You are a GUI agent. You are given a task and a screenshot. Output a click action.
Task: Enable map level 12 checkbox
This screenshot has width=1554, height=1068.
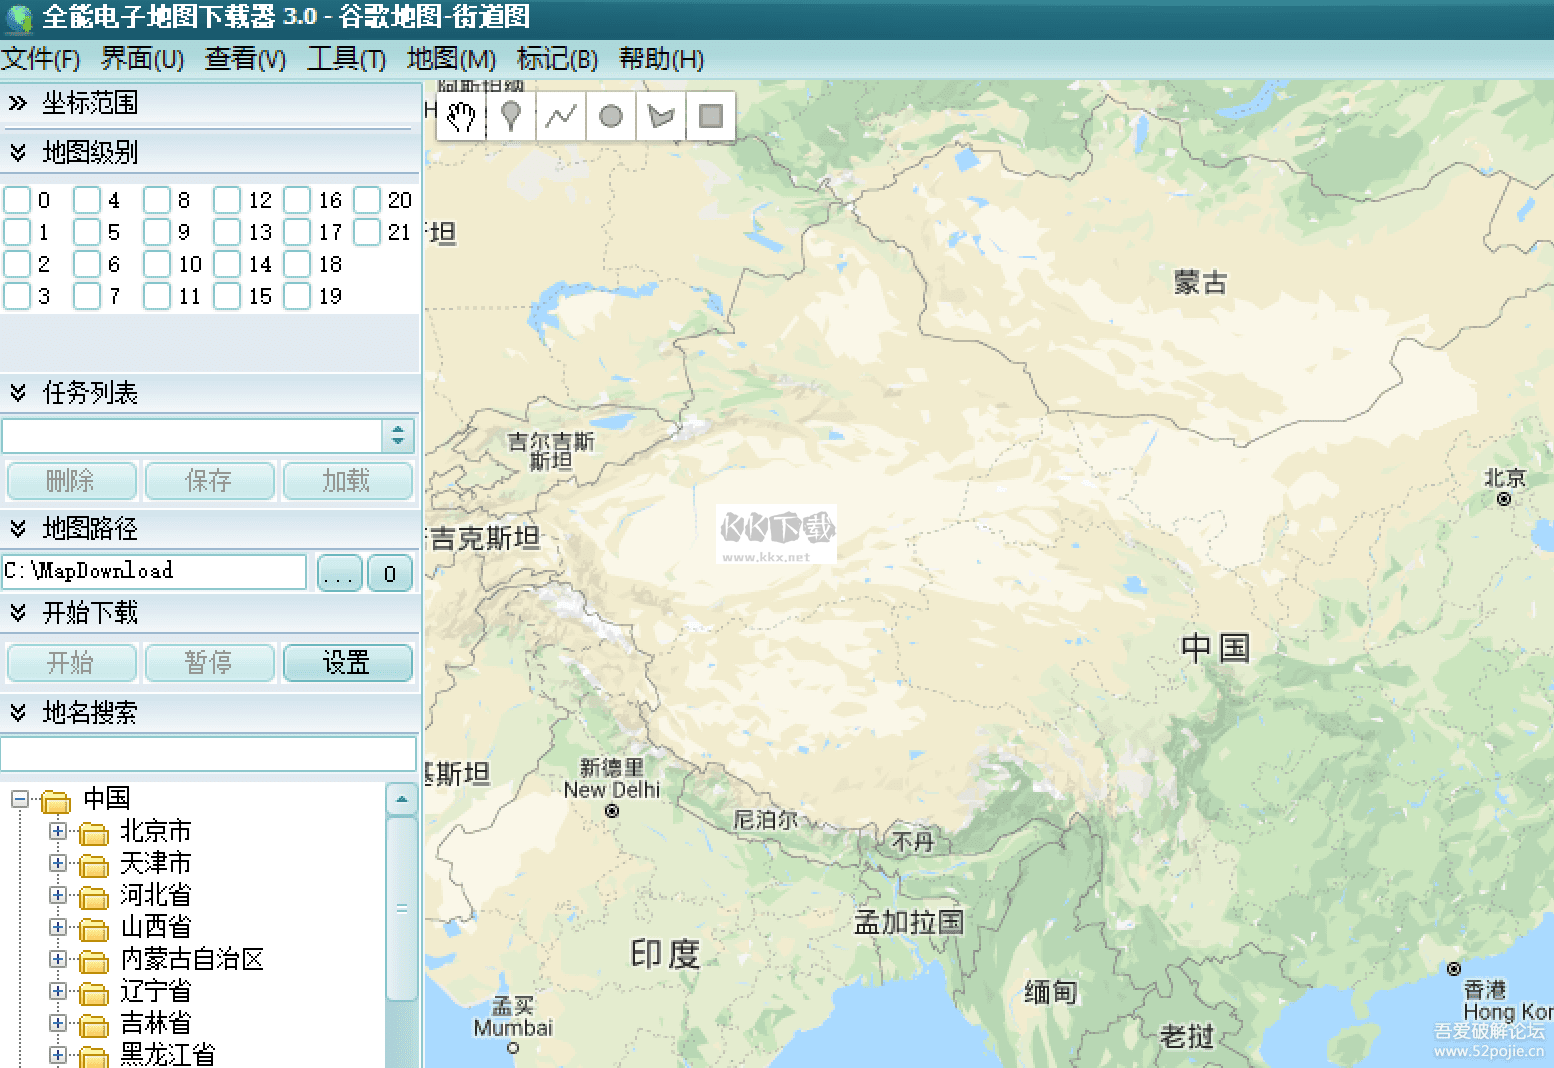pos(227,200)
